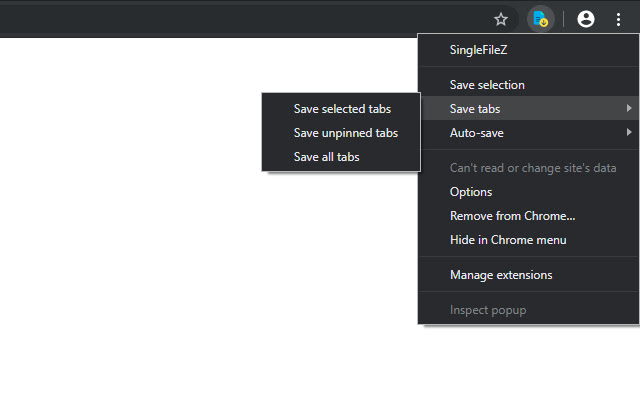The width and height of the screenshot is (640, 400).
Task: Click the Auto-save menu item
Action: 477,132
